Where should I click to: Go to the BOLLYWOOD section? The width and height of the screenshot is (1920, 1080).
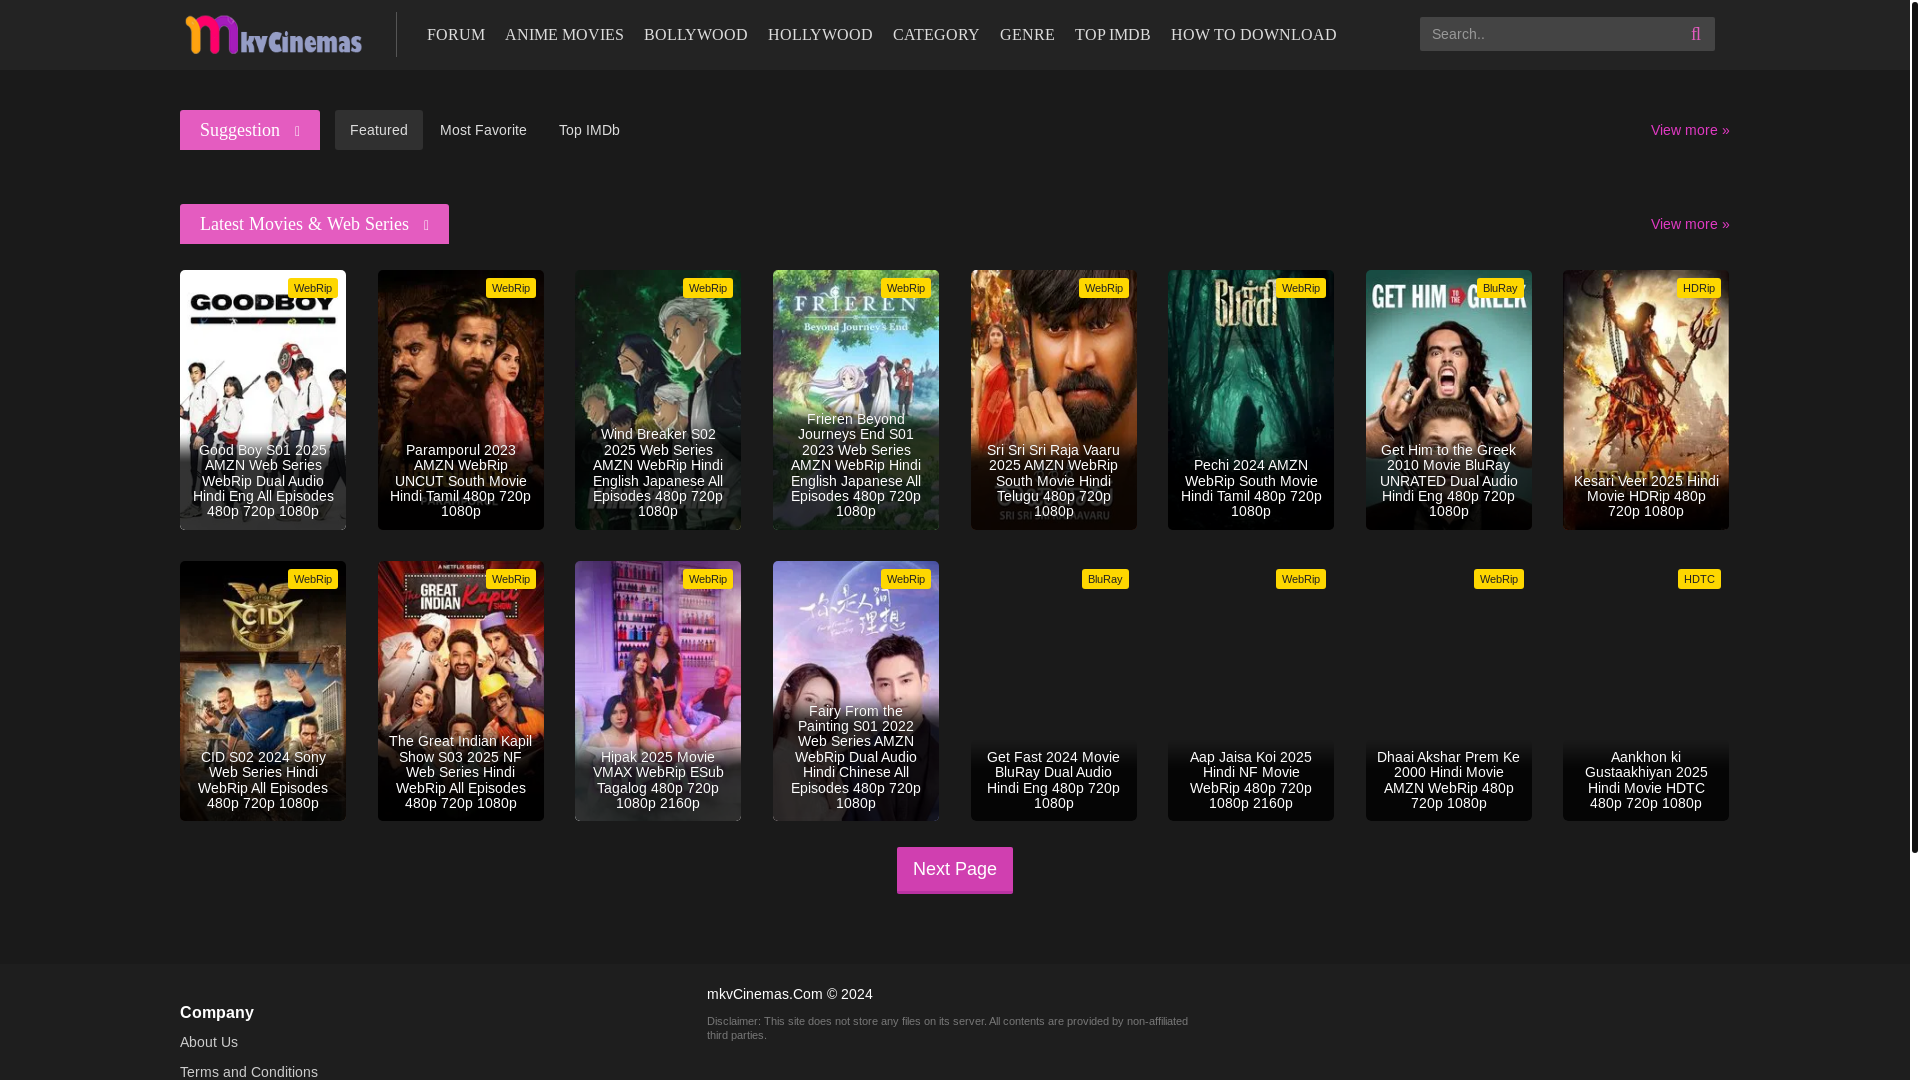point(696,35)
